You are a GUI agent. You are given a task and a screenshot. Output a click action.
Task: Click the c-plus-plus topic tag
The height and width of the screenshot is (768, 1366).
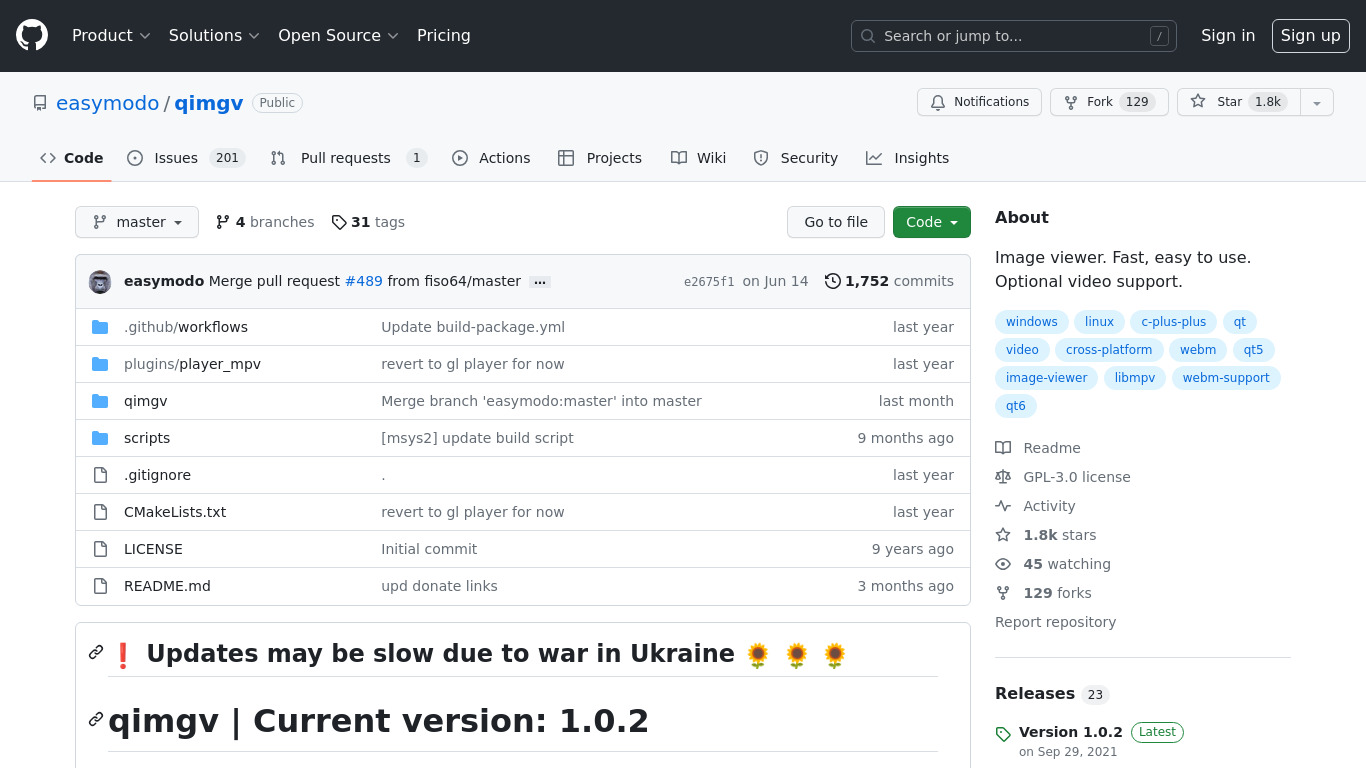(1174, 322)
